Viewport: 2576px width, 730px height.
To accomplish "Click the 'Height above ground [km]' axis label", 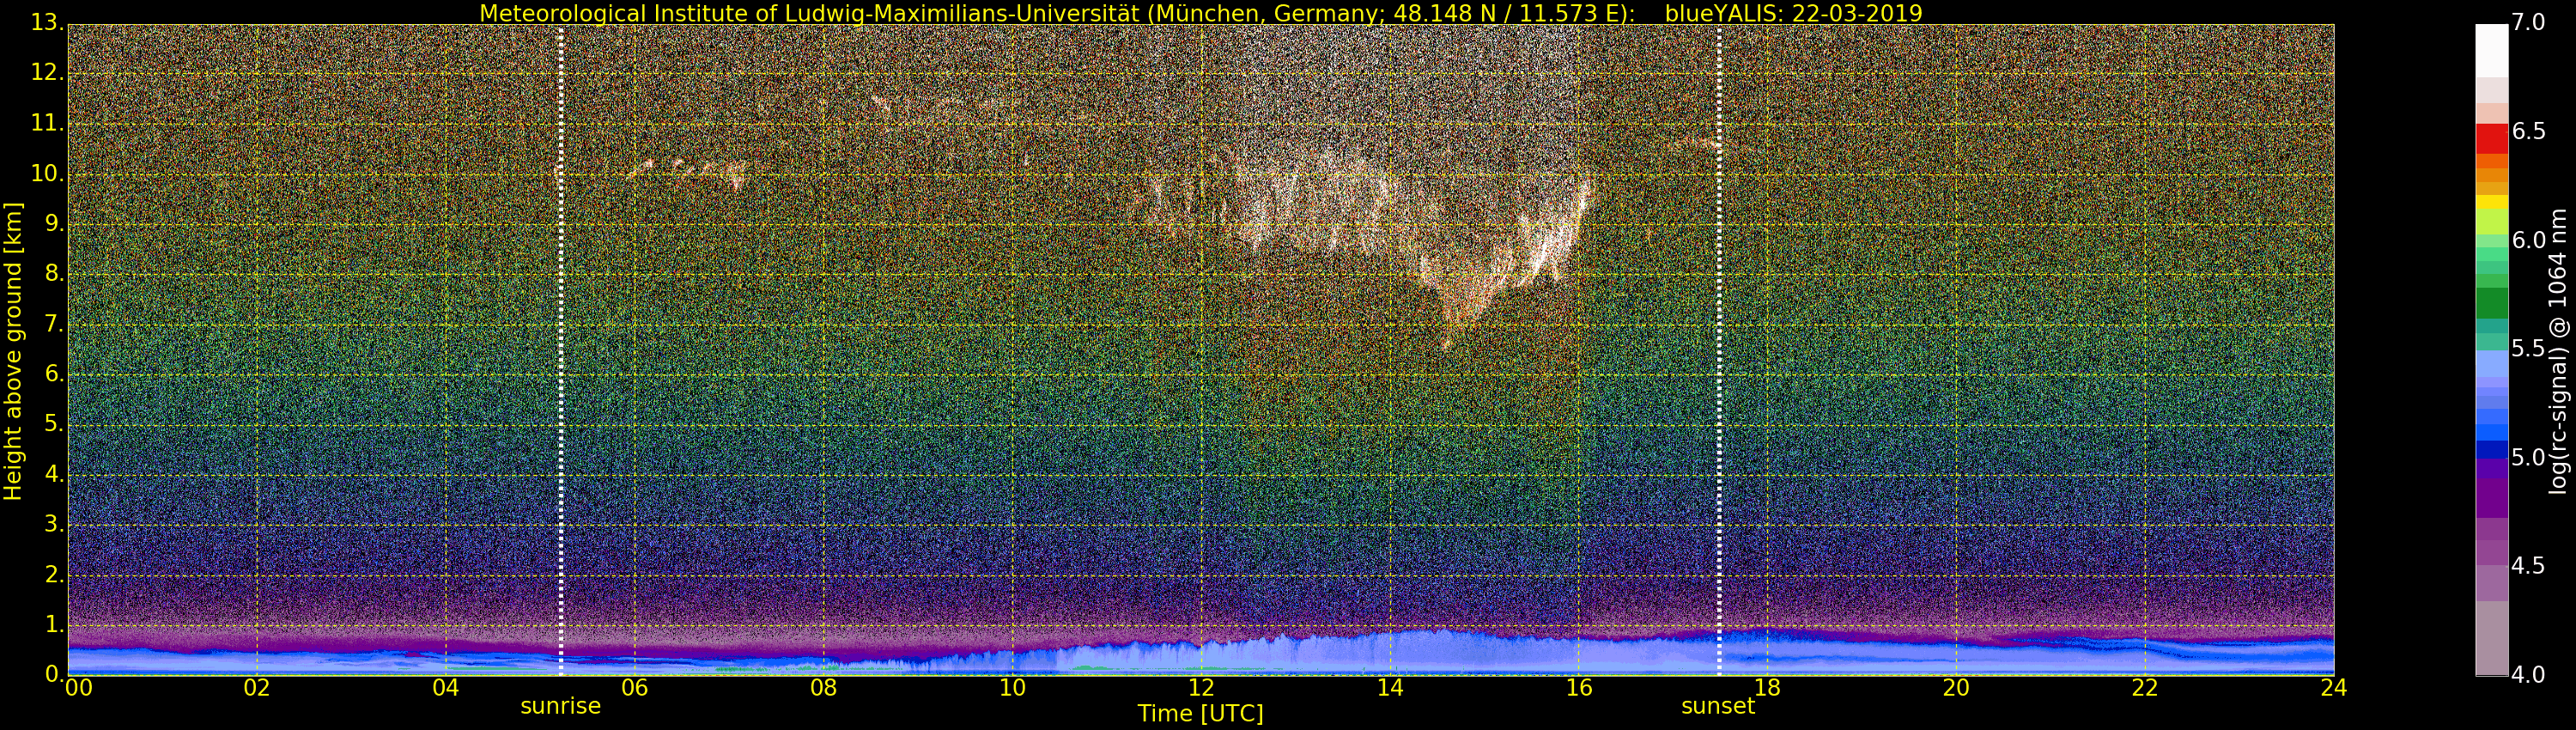I will click(x=13, y=350).
